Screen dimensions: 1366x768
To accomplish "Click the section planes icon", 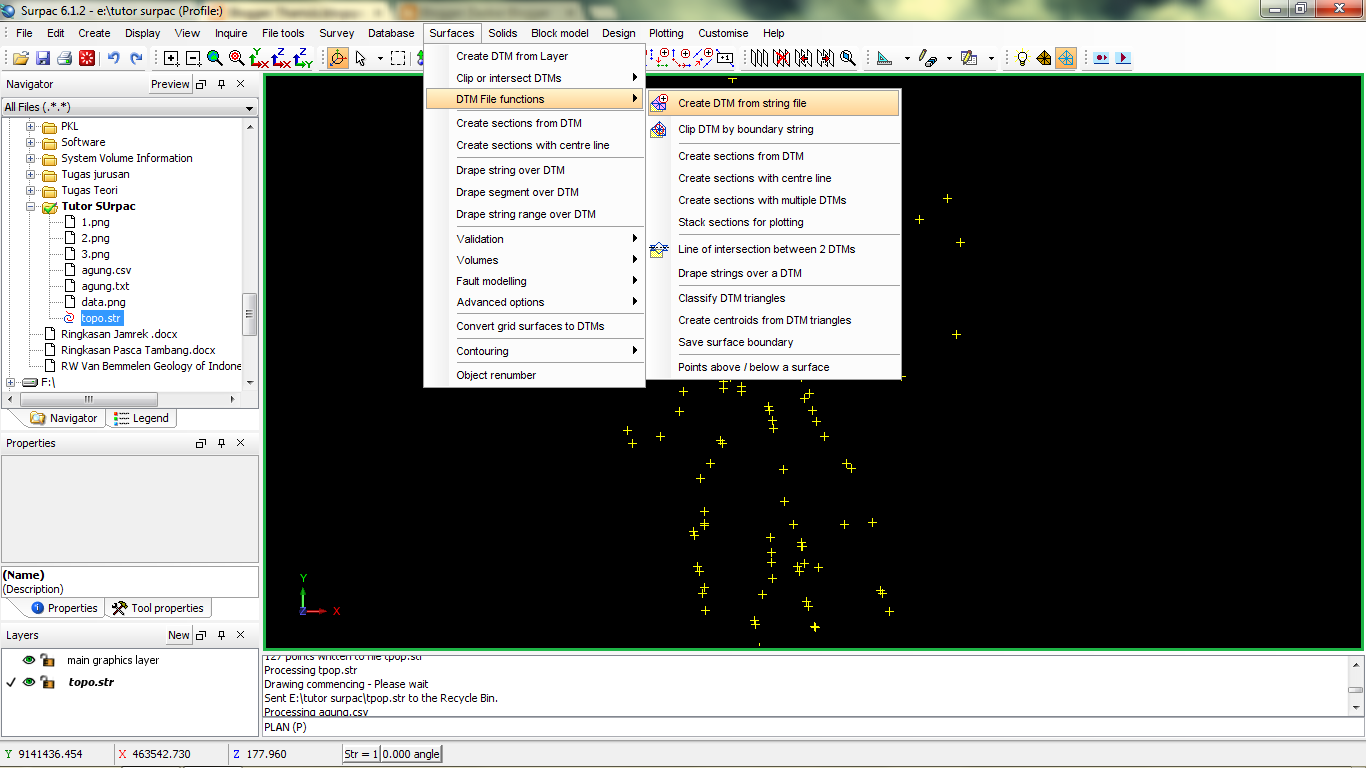I will 760,58.
